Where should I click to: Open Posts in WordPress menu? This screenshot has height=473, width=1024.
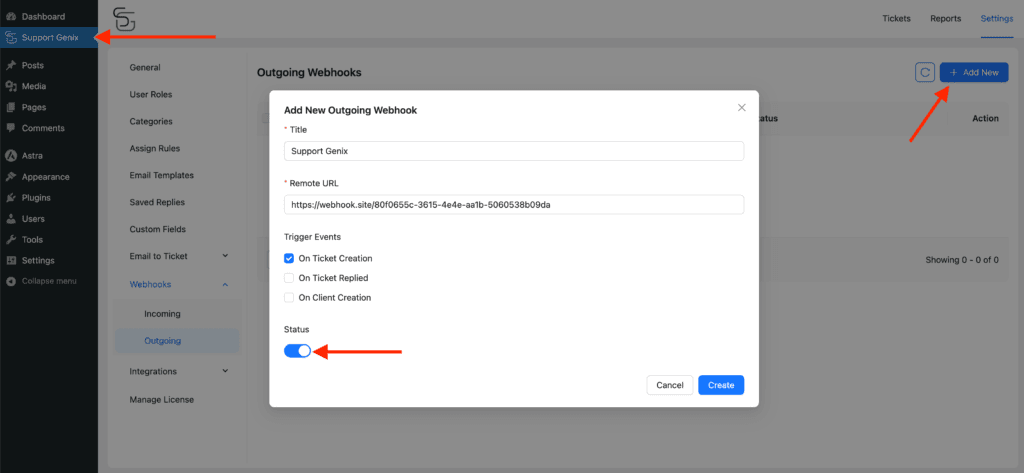(x=33, y=65)
